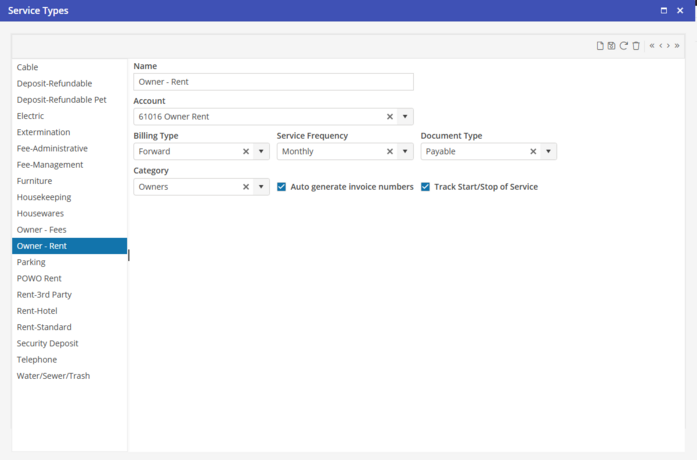697x460 pixels.
Task: Go to the next record
Action: (x=669, y=46)
